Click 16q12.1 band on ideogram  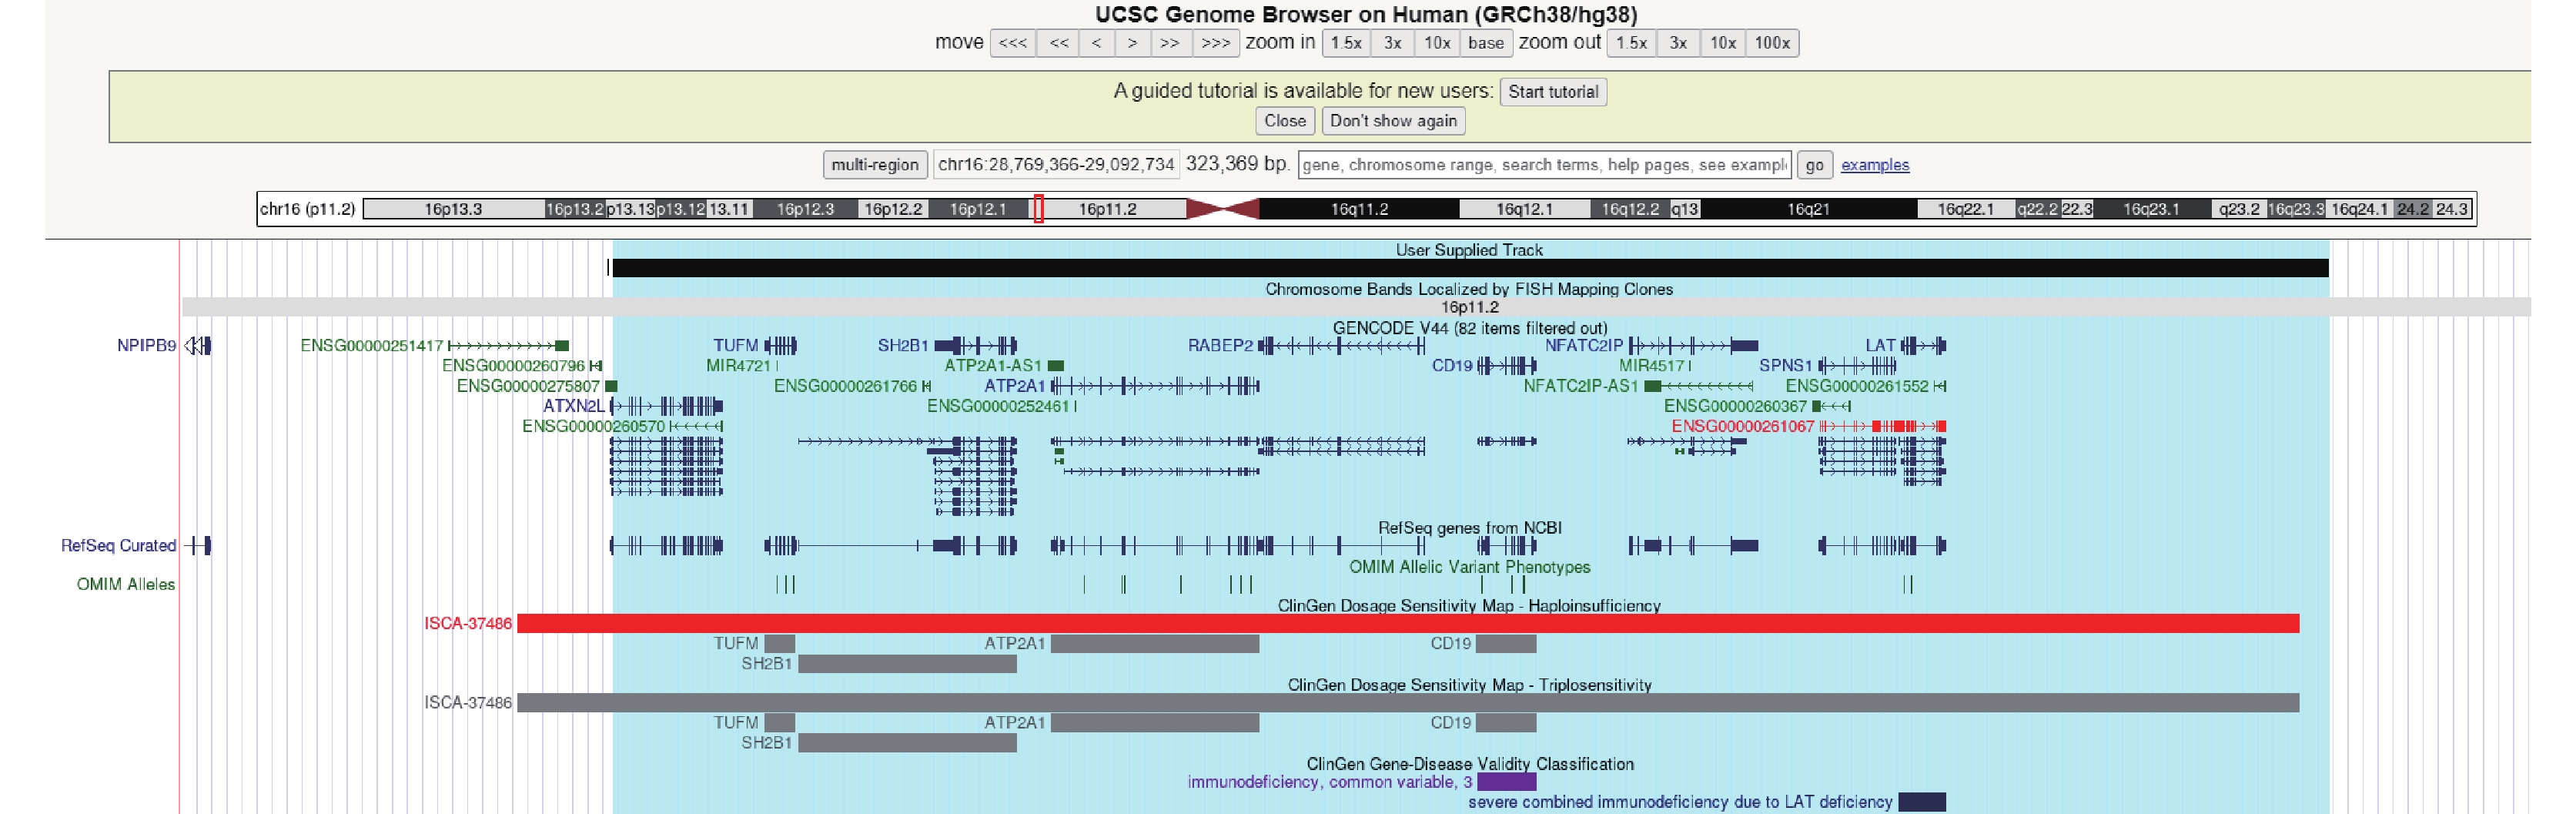pyautogui.click(x=1524, y=209)
